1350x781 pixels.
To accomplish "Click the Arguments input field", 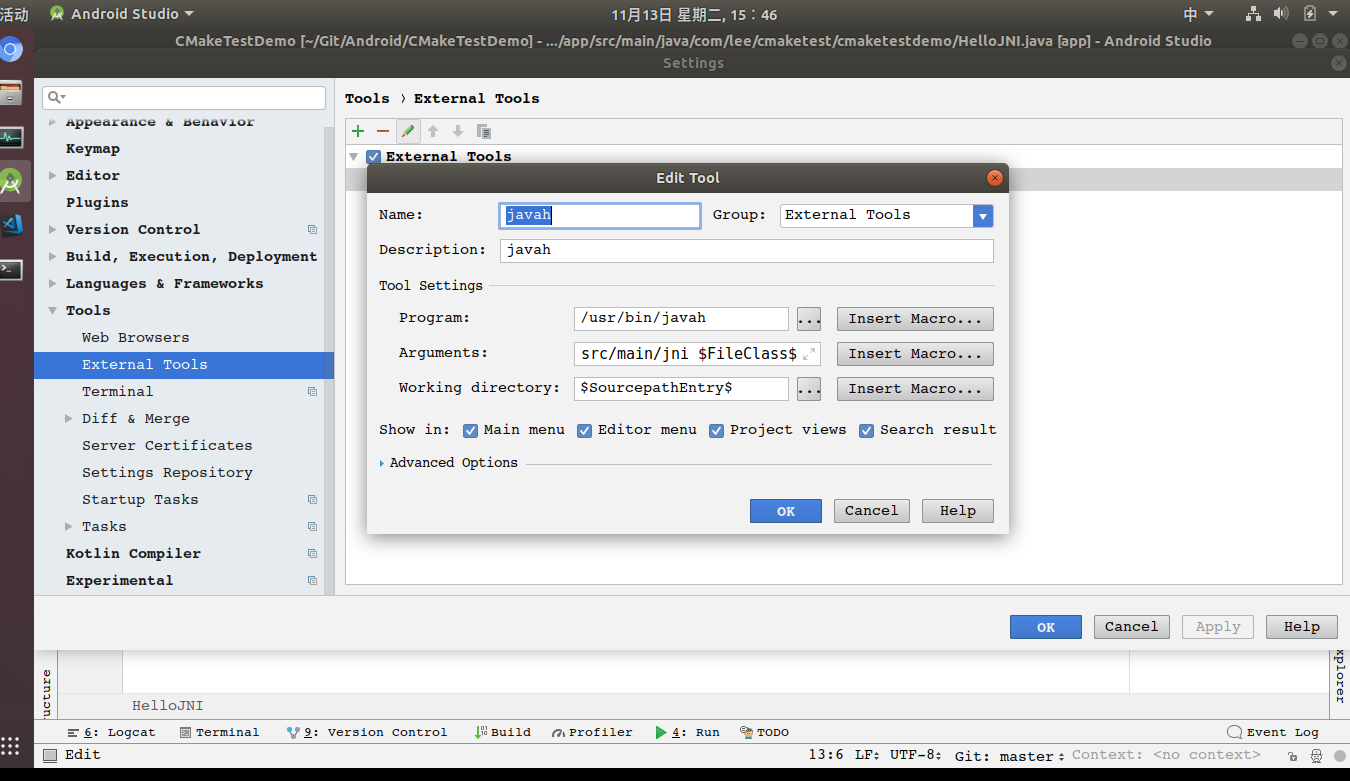I will coord(690,353).
